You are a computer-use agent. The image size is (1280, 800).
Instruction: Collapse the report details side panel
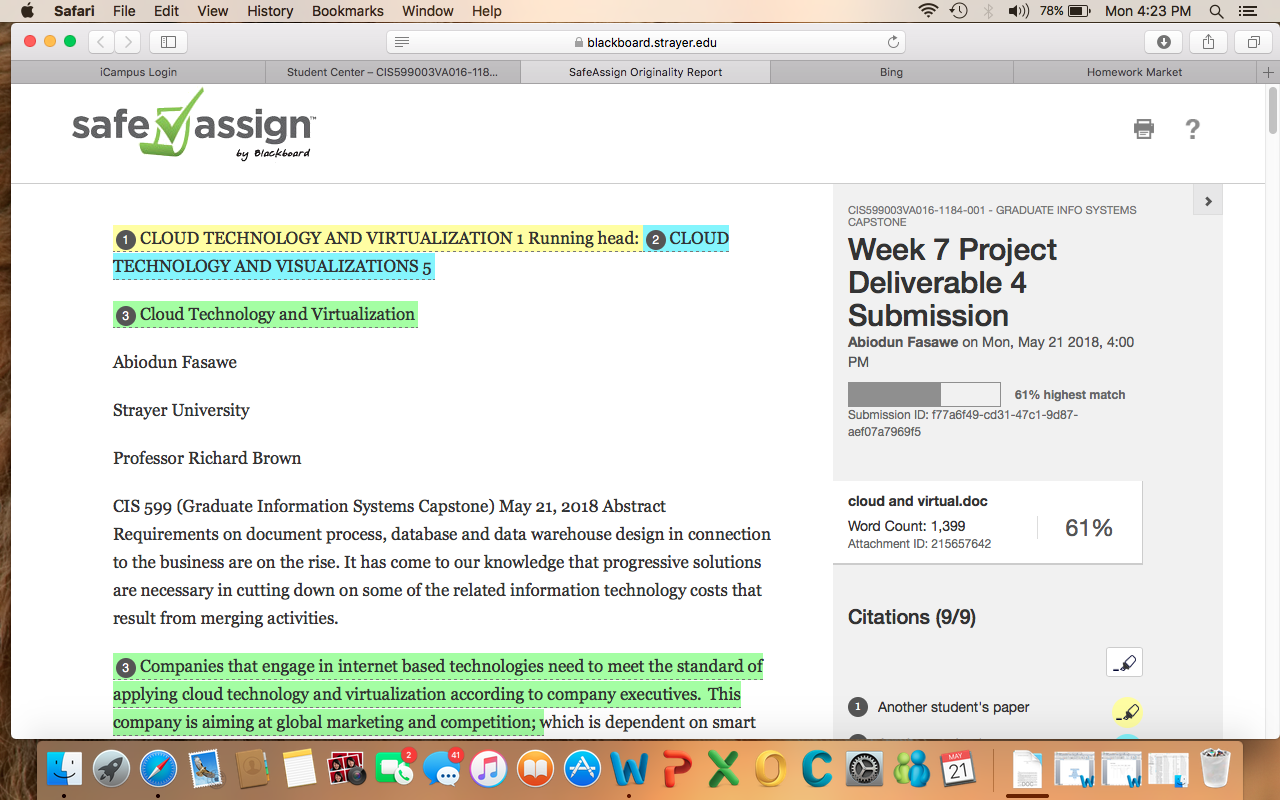[x=1208, y=201]
